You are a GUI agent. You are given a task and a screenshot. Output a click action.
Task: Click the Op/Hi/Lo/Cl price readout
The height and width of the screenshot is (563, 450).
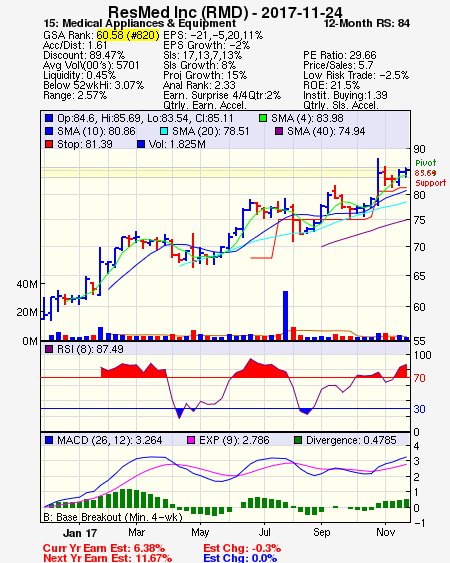[145, 118]
